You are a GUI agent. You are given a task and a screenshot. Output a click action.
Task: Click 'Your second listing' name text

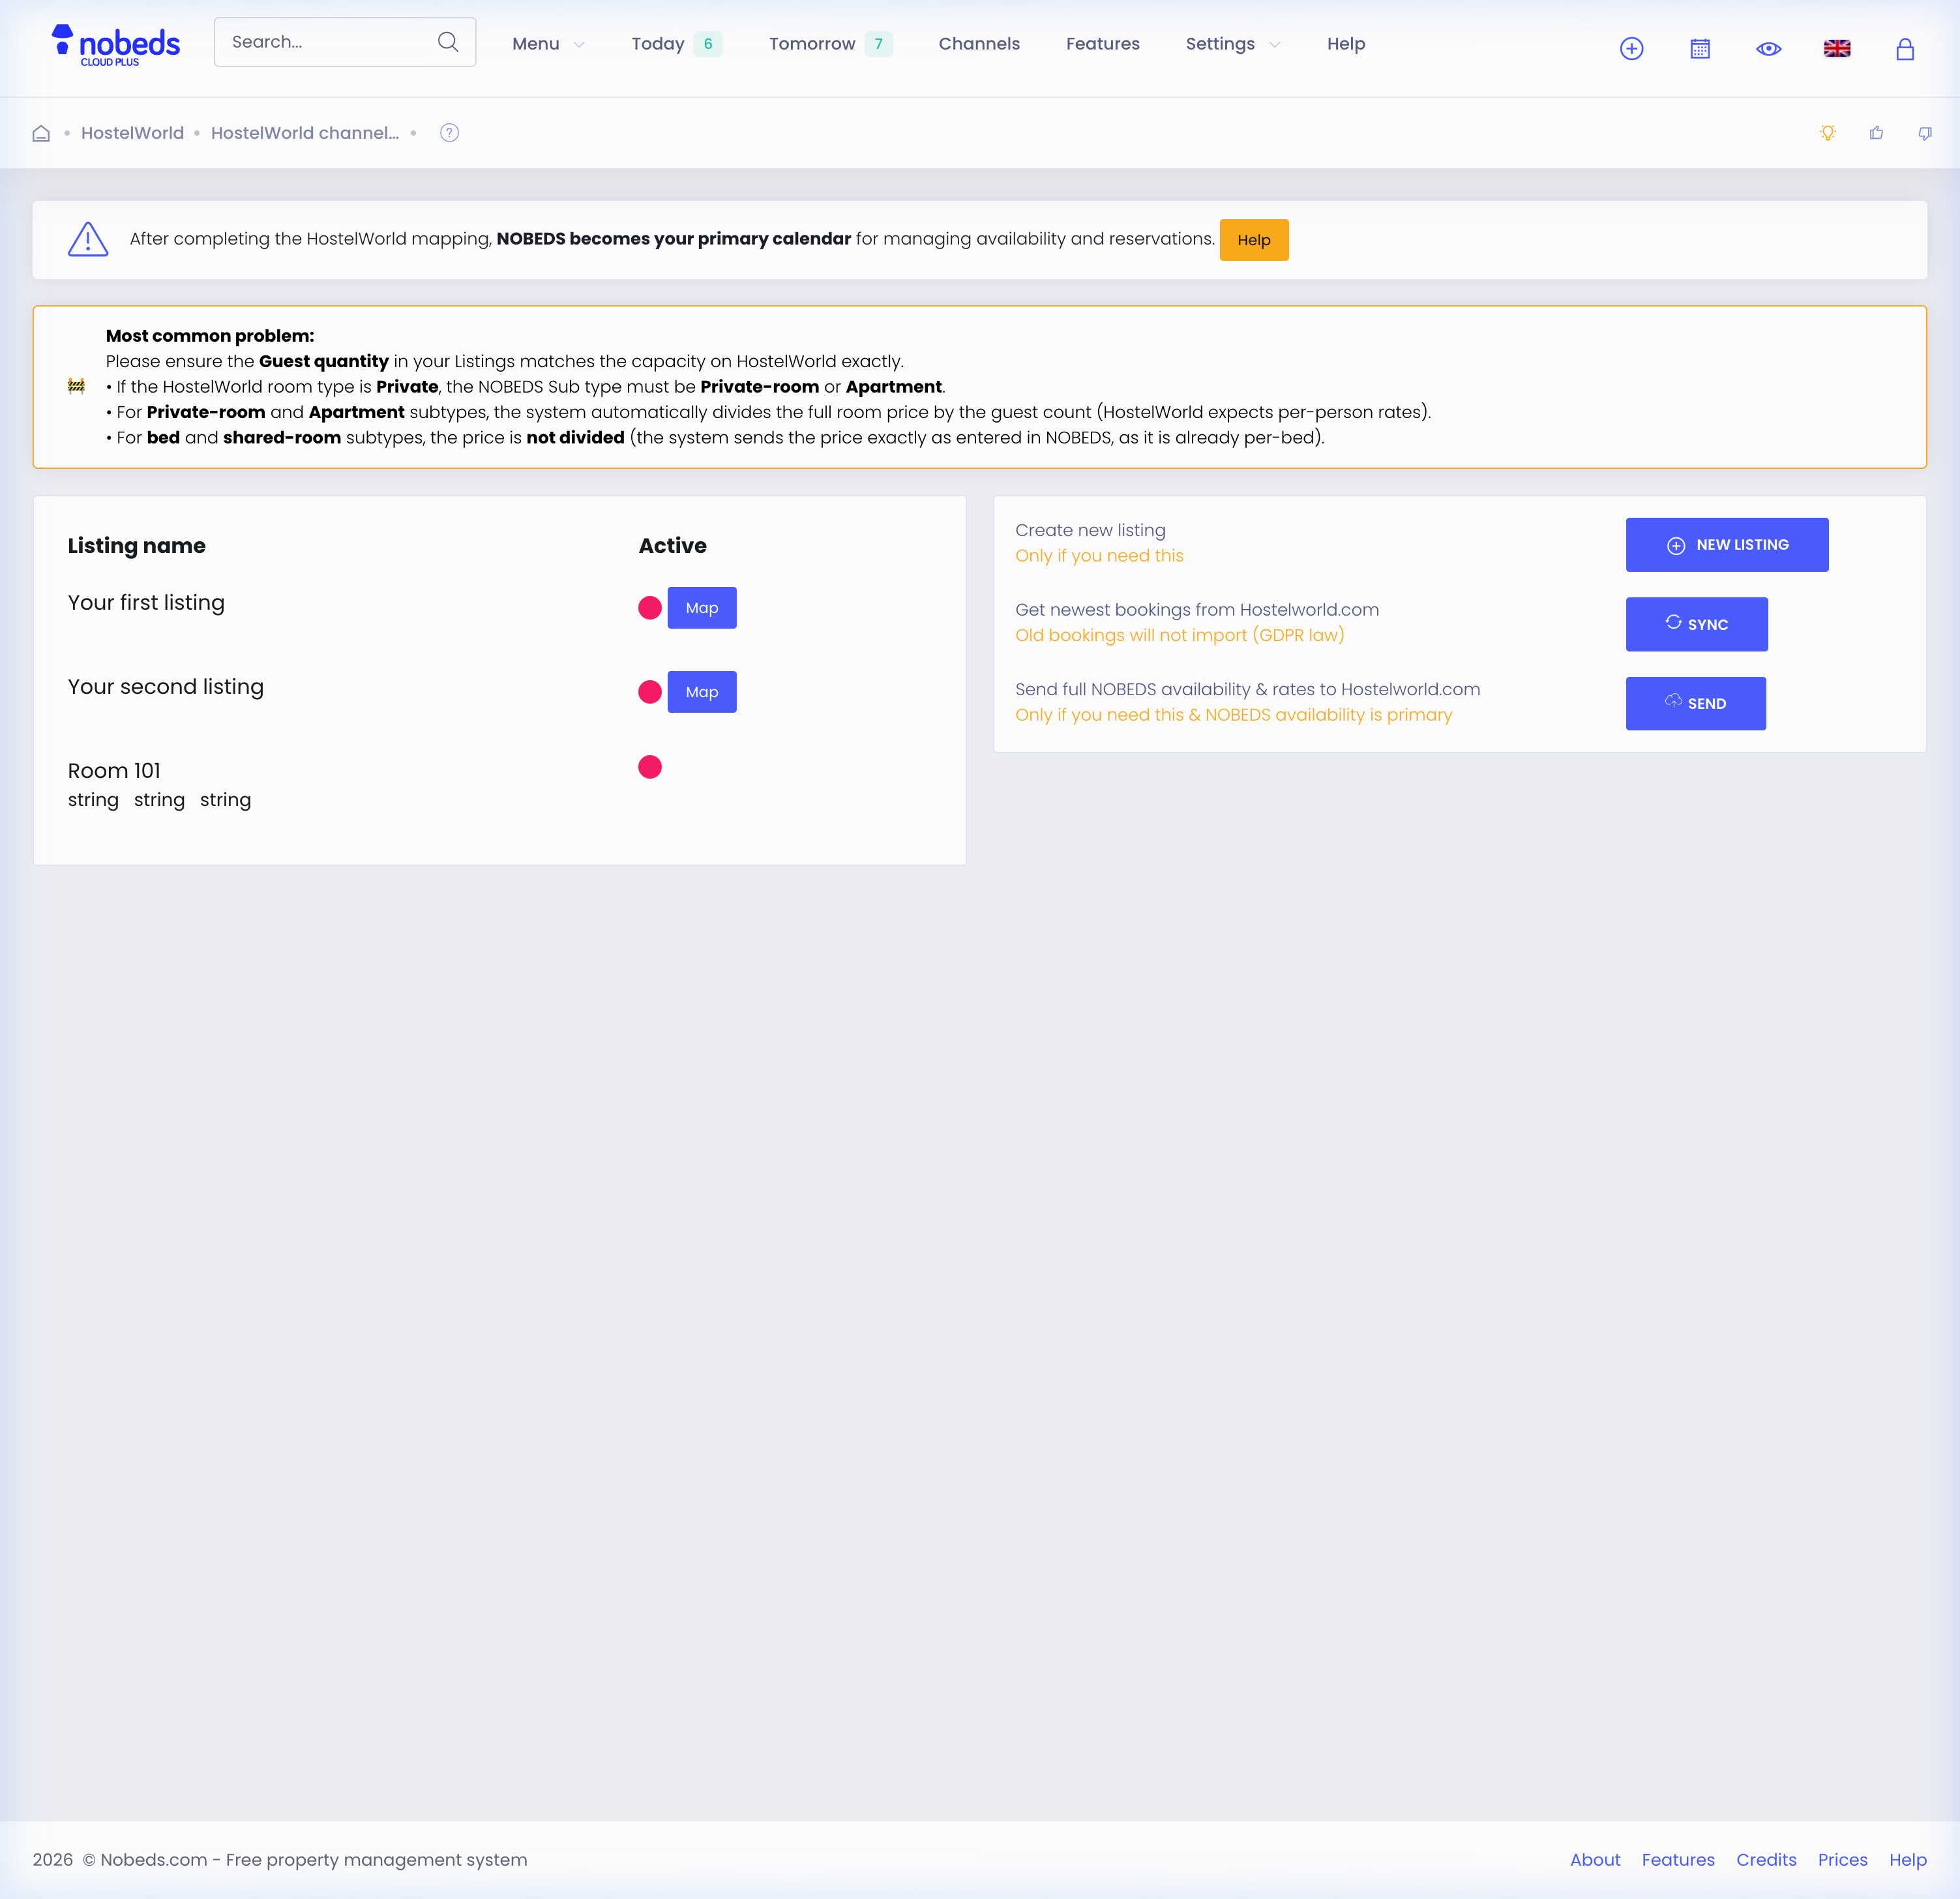pos(166,687)
